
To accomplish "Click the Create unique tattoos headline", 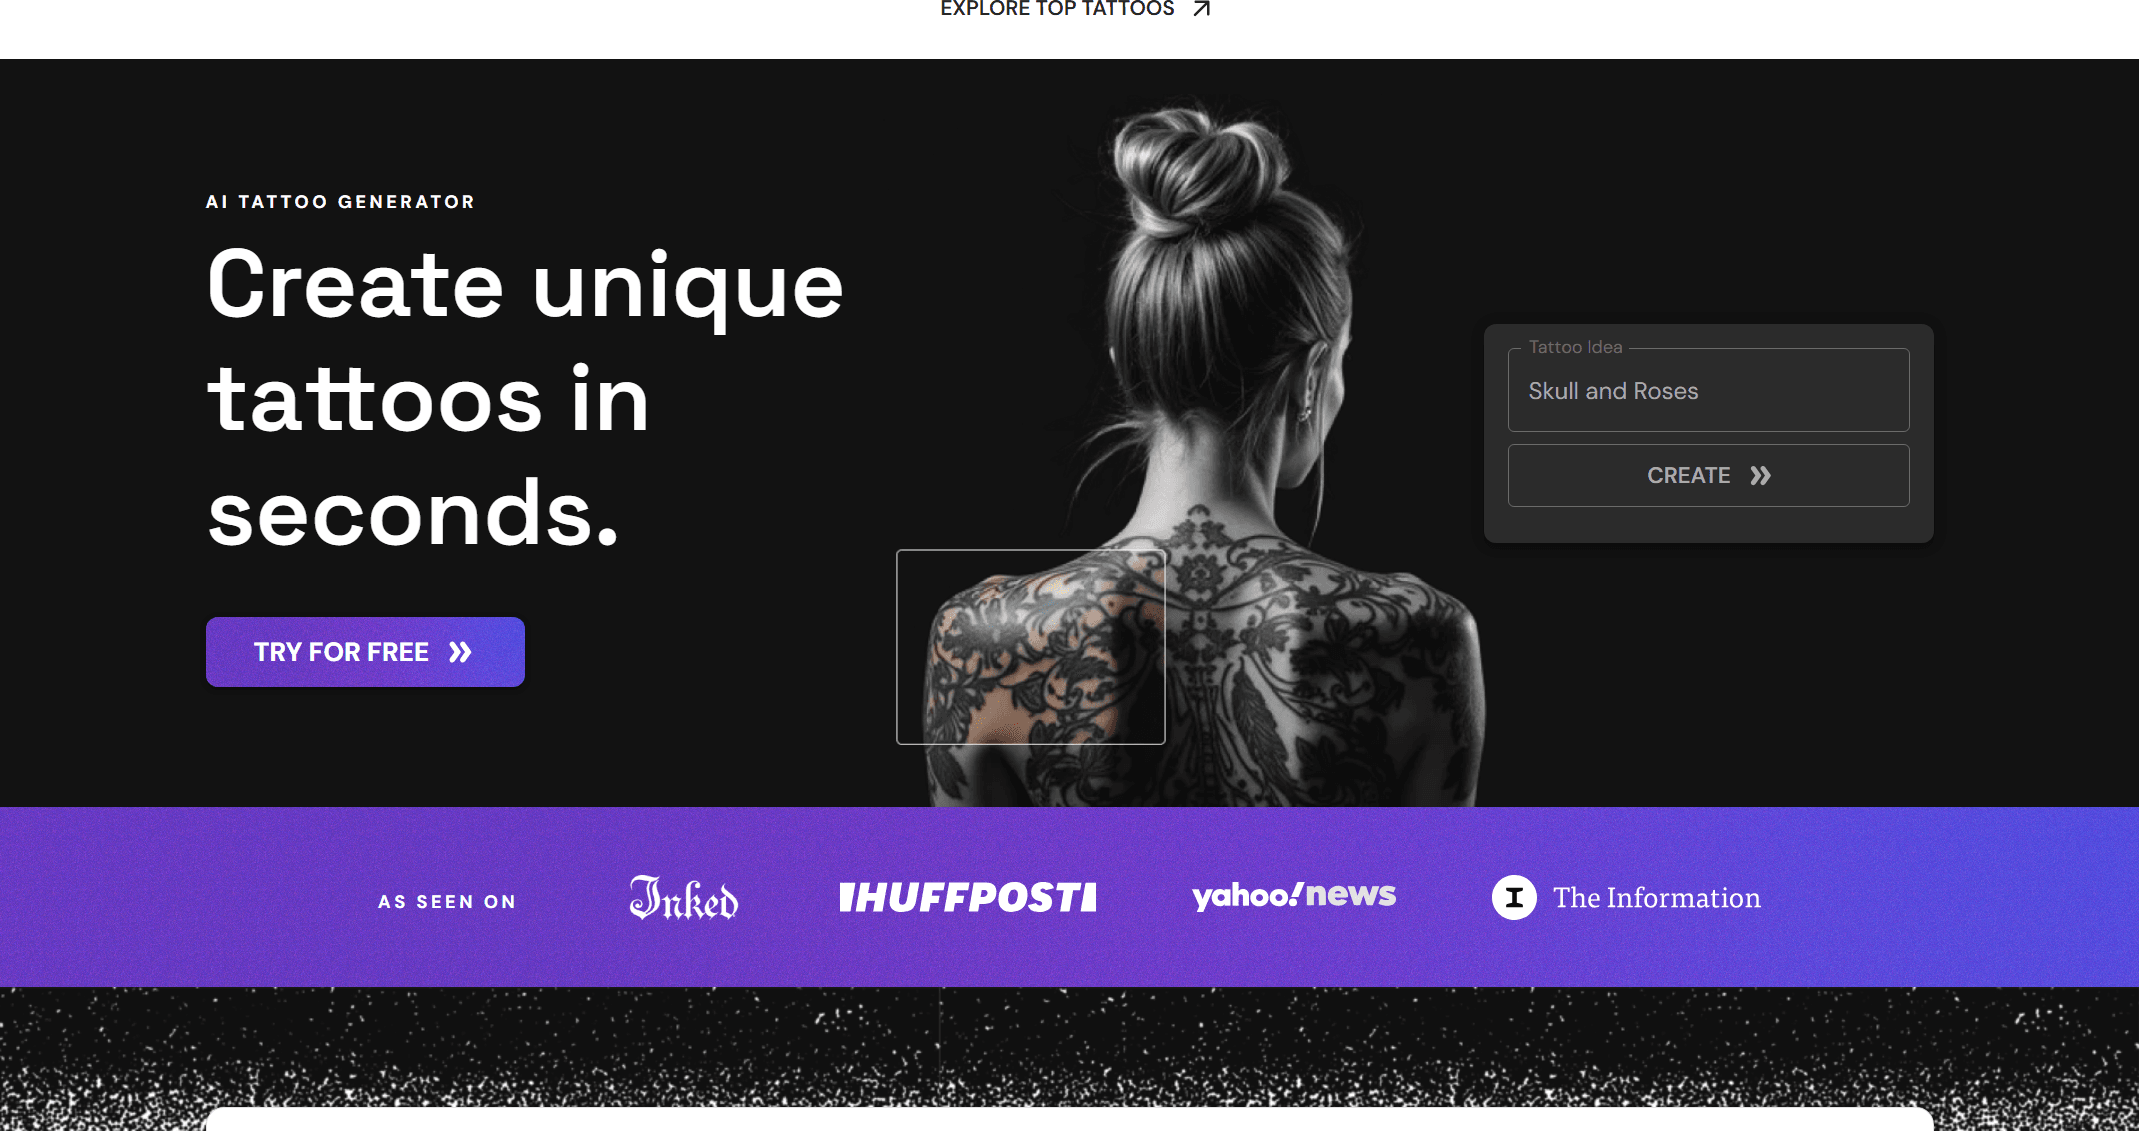I will [x=525, y=398].
